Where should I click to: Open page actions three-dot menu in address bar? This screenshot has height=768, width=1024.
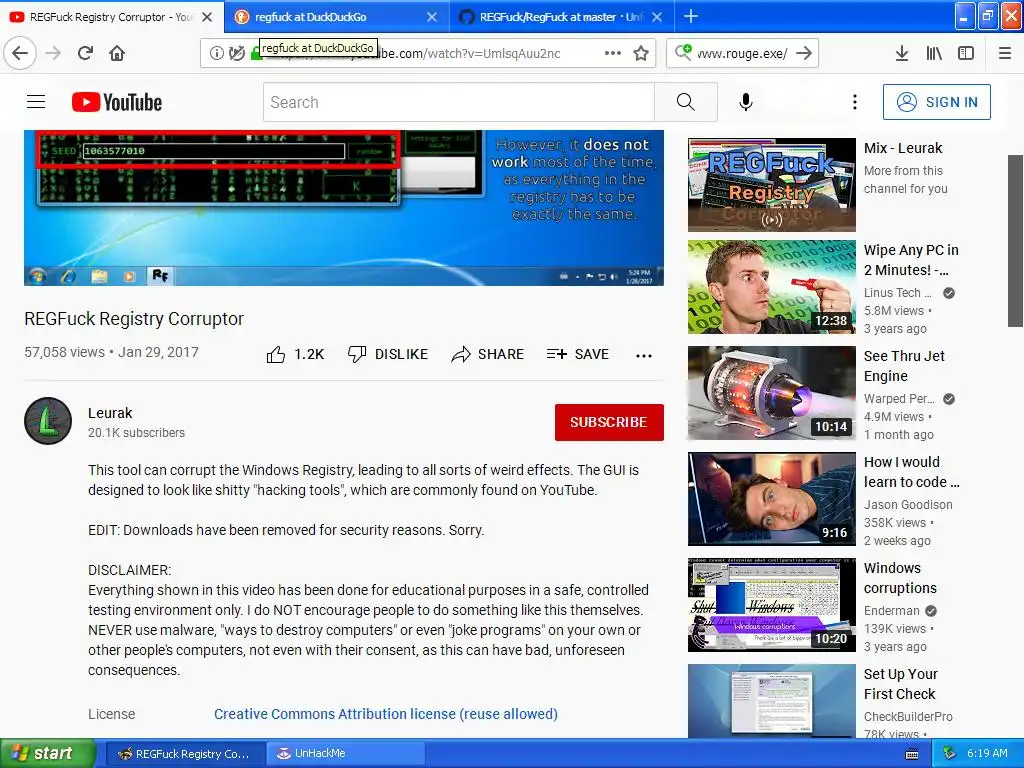coord(613,53)
